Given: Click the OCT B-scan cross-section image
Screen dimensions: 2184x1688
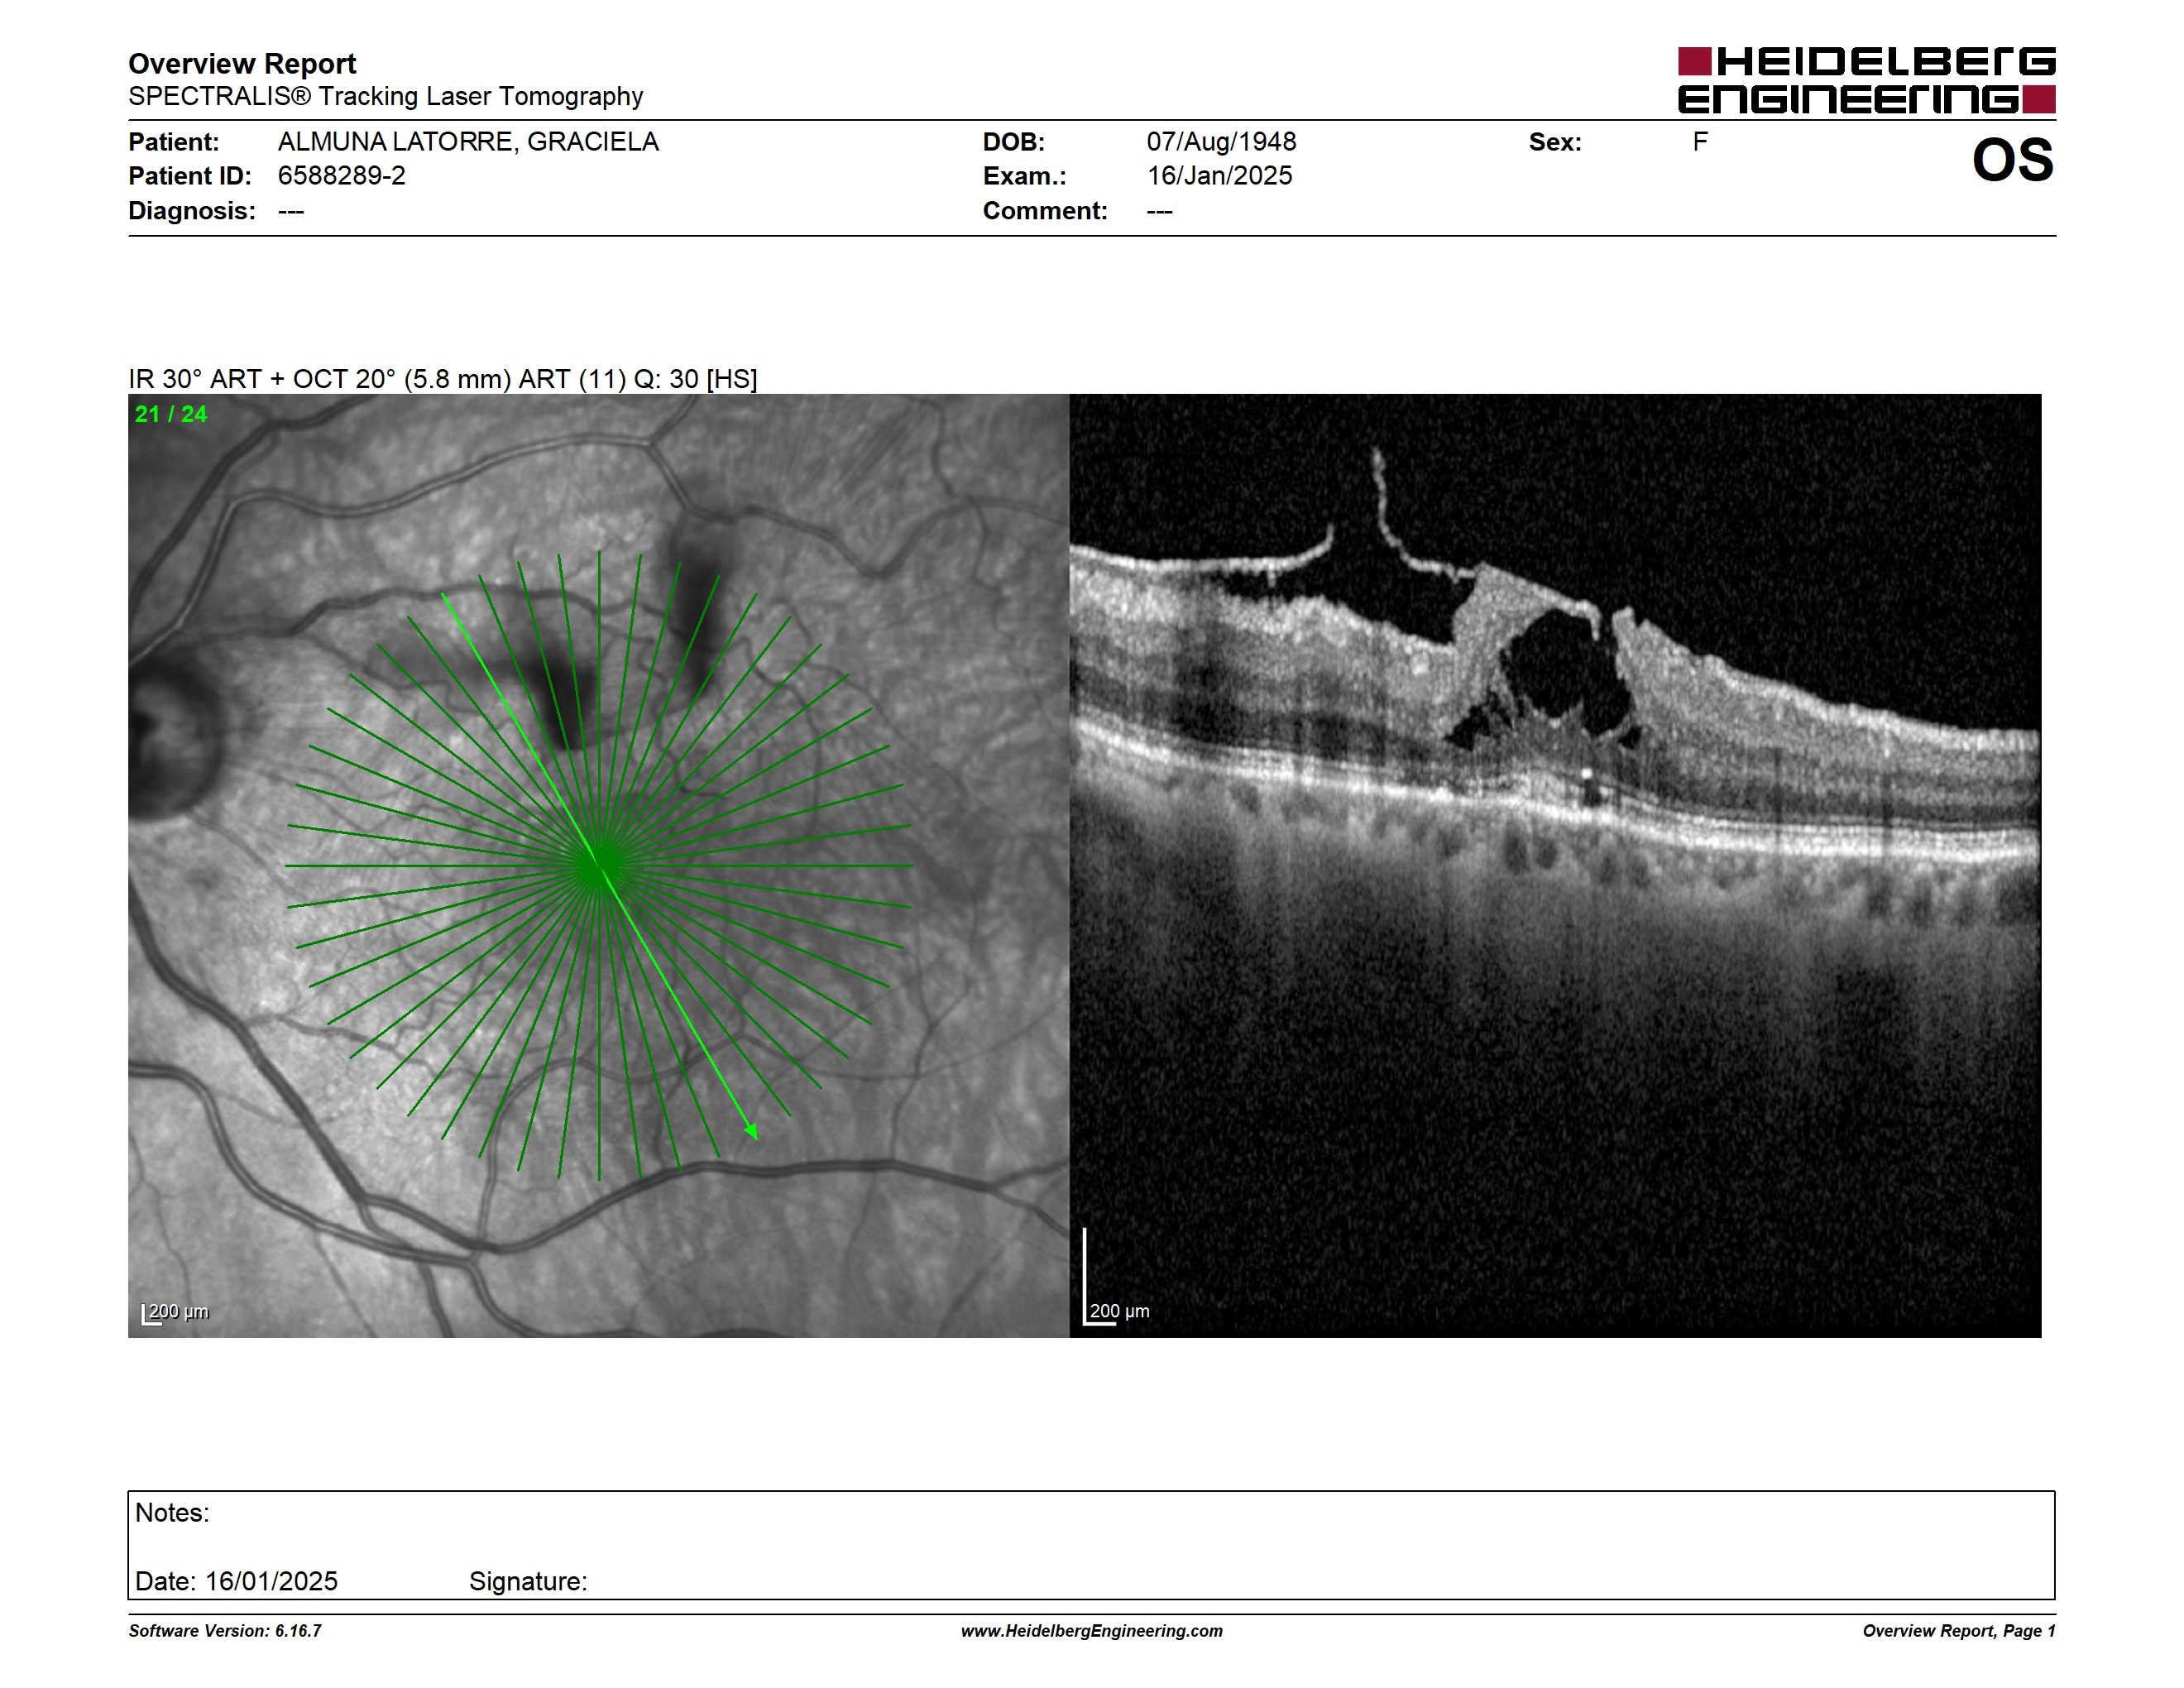Looking at the screenshot, I should (x=1555, y=865).
